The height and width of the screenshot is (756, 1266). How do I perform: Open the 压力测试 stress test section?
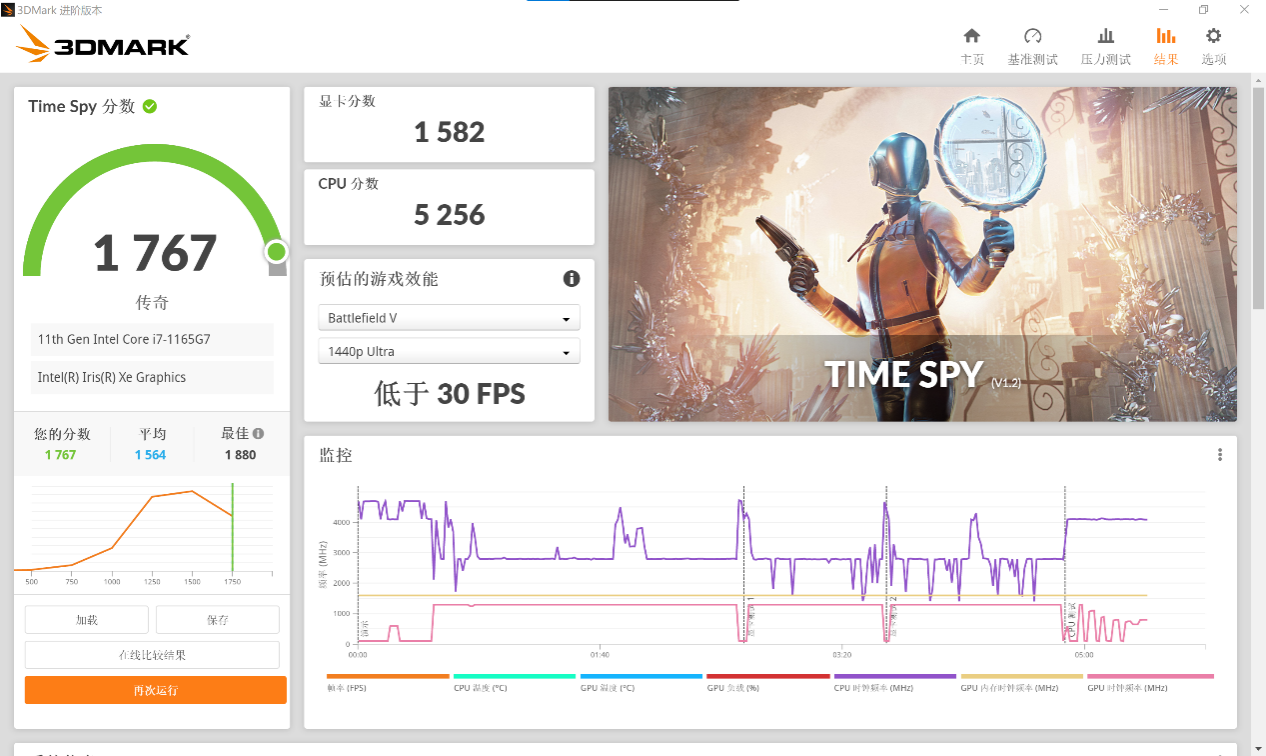pos(1106,47)
